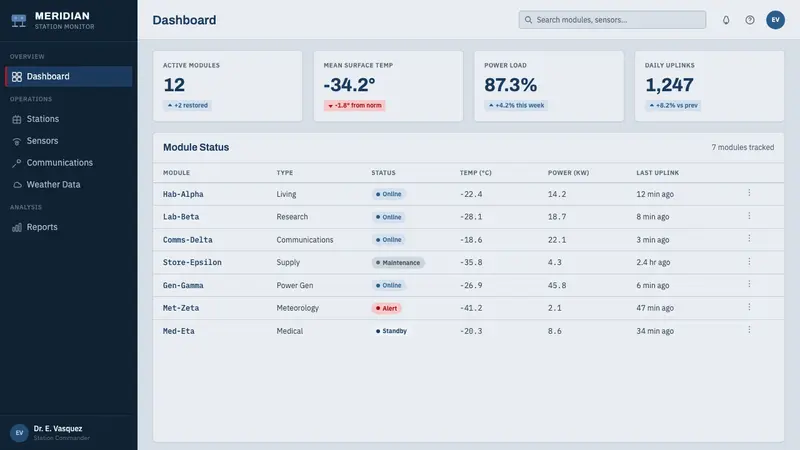The width and height of the screenshot is (800, 450).
Task: Click the Daily Uplinks card
Action: [x=709, y=86]
